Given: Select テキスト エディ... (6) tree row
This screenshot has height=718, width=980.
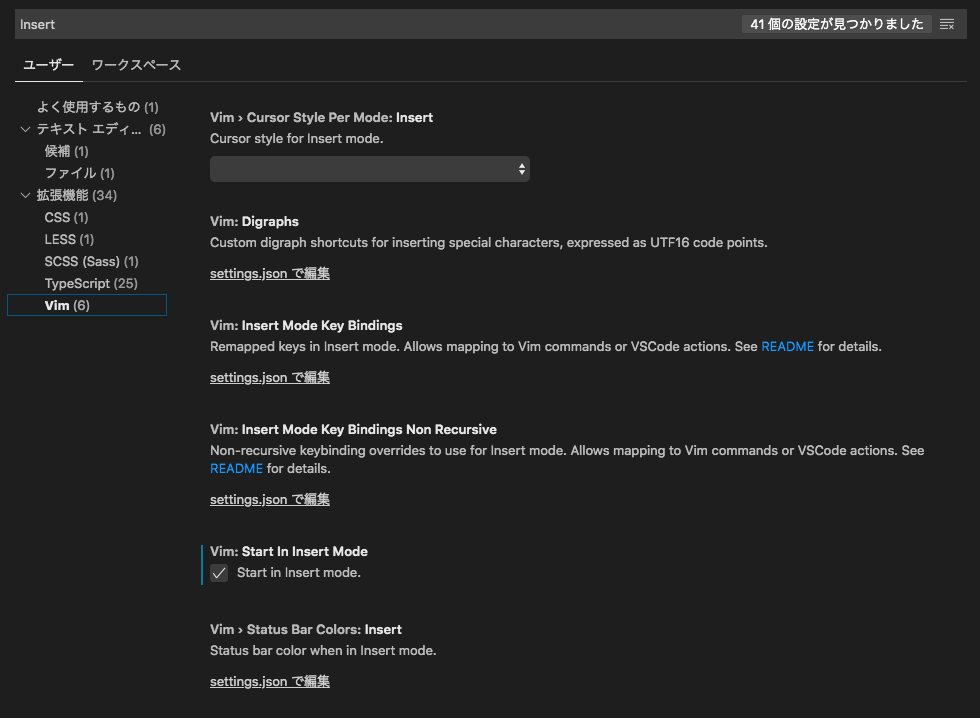Looking at the screenshot, I should coord(88,129).
